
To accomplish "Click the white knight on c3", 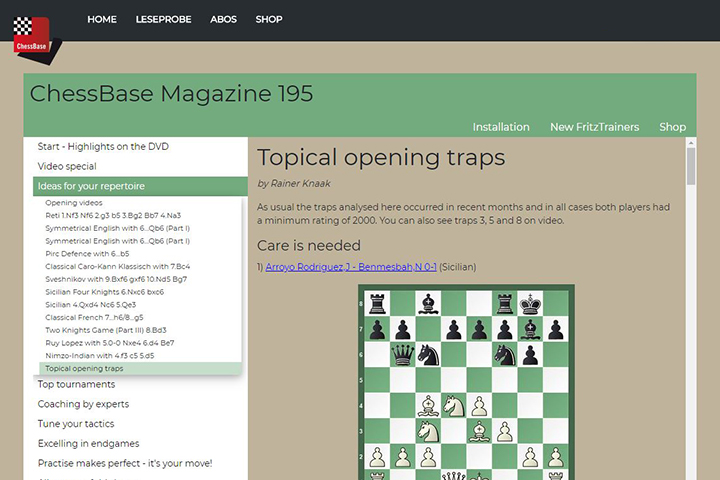I will click(x=428, y=432).
